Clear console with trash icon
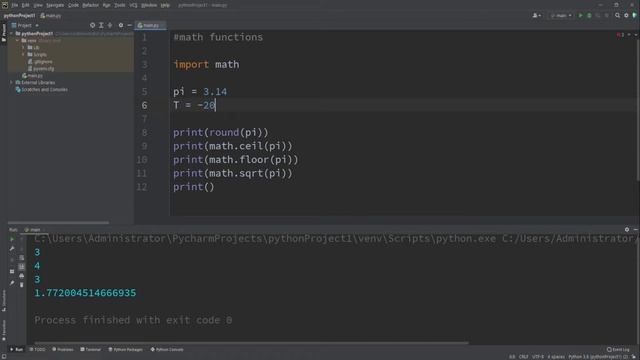This screenshot has width=640, height=360. click(22, 284)
